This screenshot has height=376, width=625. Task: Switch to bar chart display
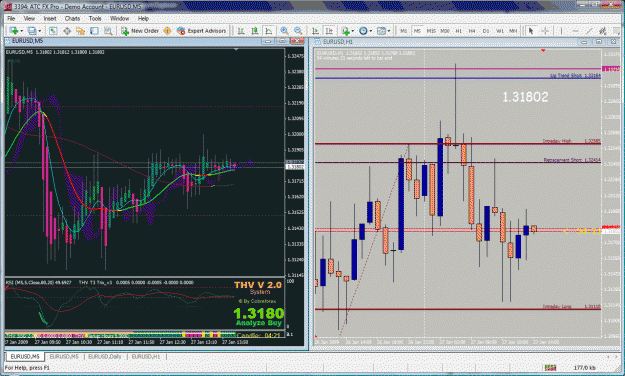click(241, 31)
